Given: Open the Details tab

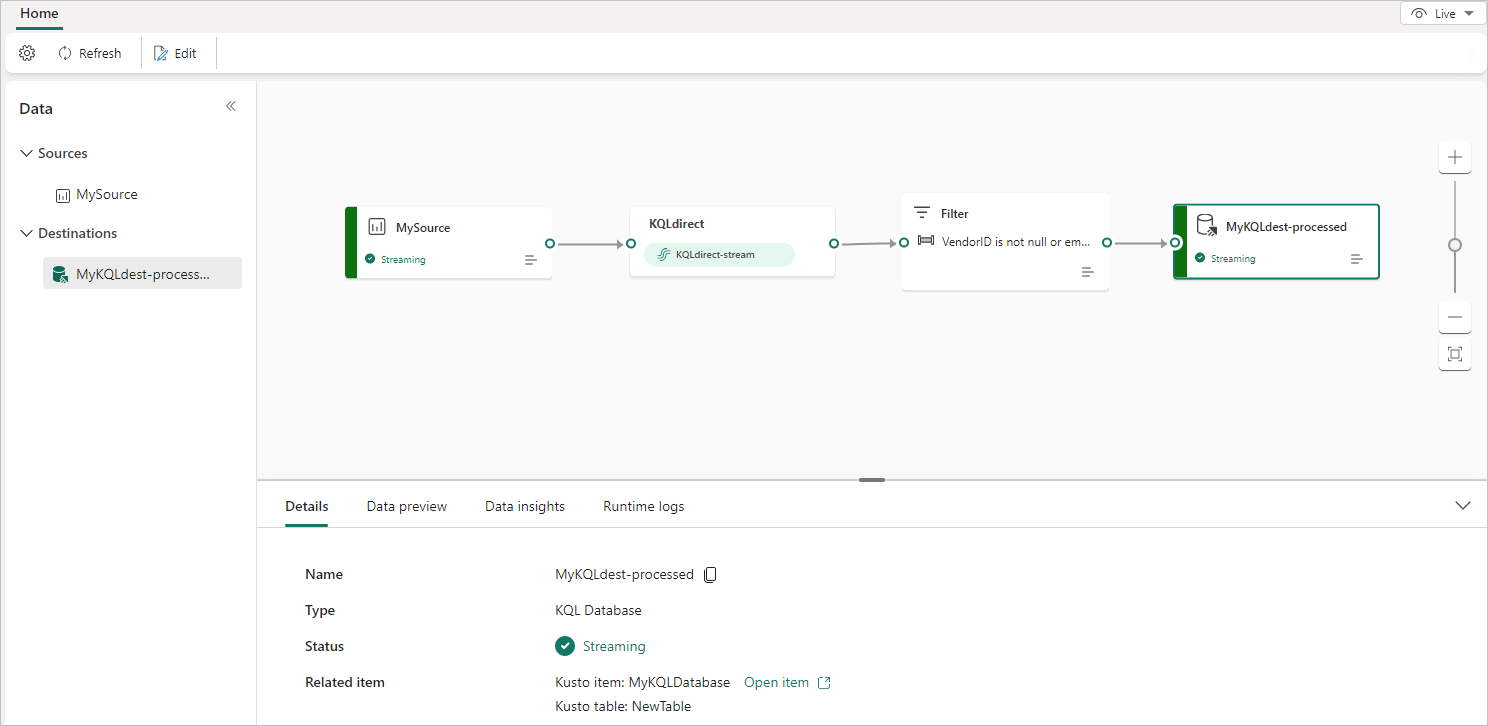Looking at the screenshot, I should (307, 506).
